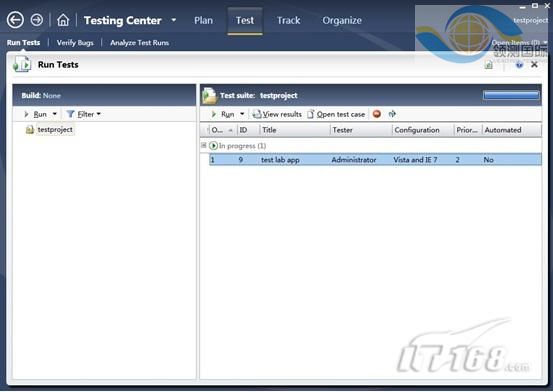Click the red stop icon in the suite toolbar

pyautogui.click(x=377, y=114)
